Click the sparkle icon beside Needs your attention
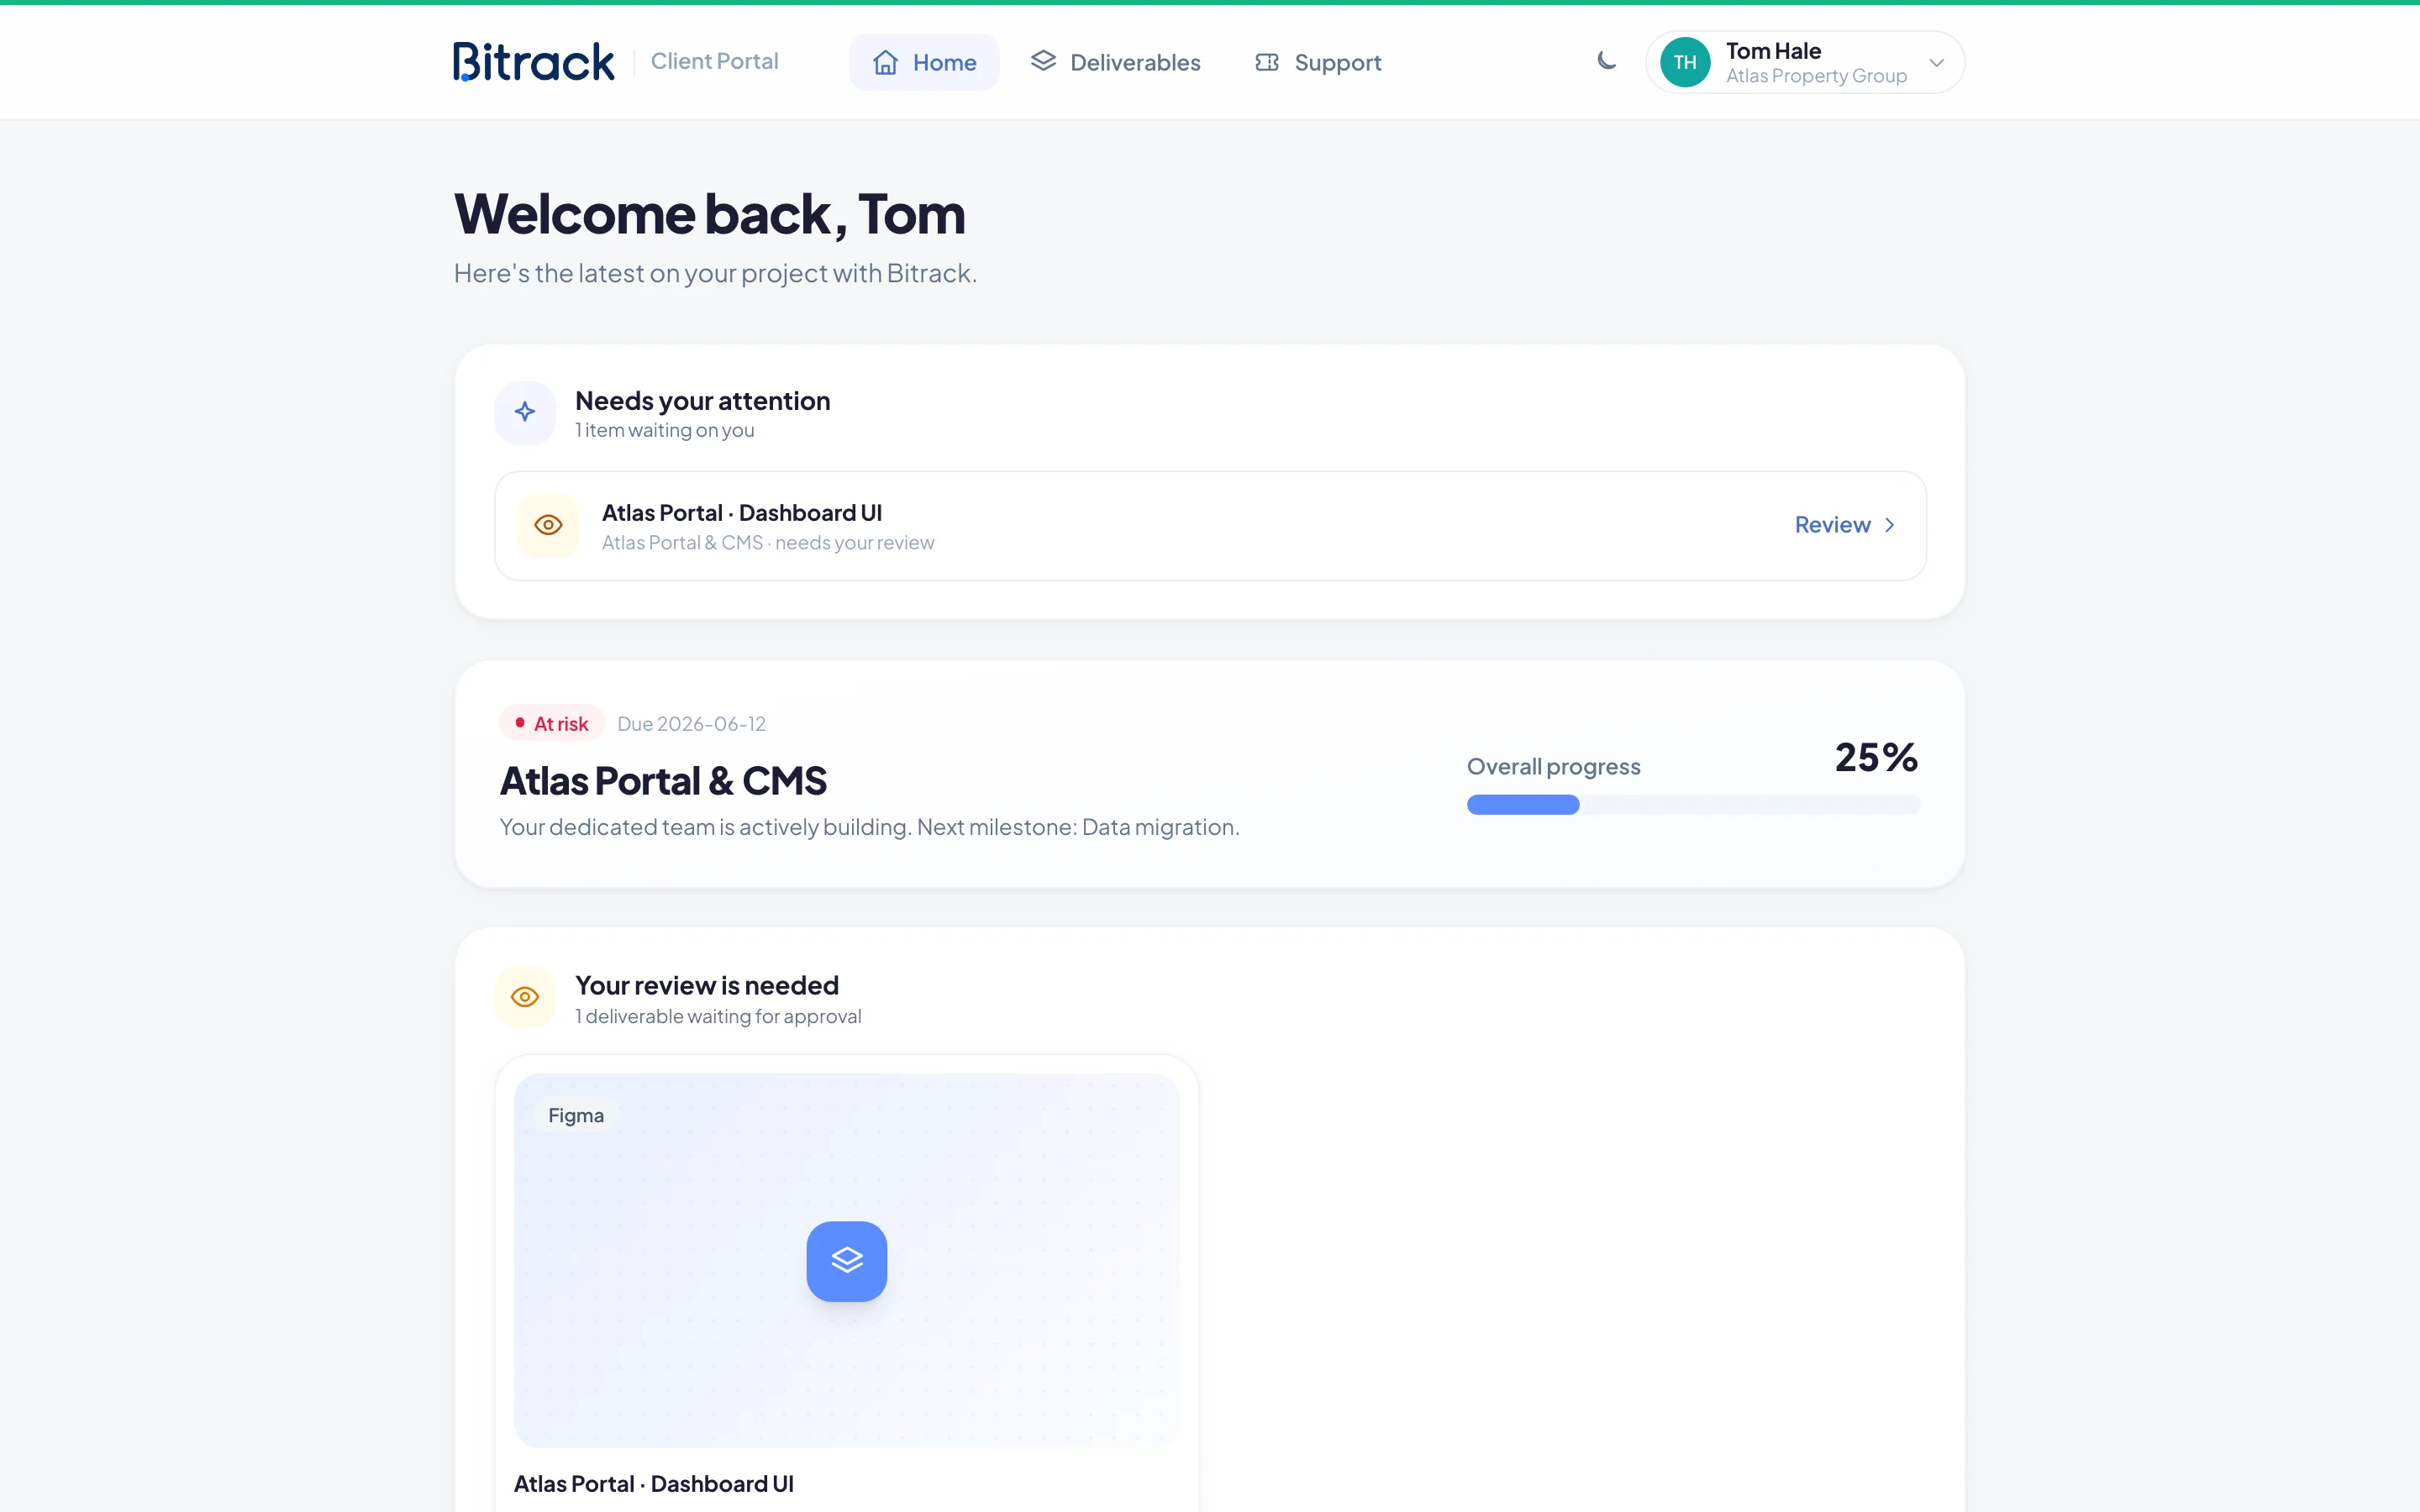Screen dimensions: 2420x1512 525,412
